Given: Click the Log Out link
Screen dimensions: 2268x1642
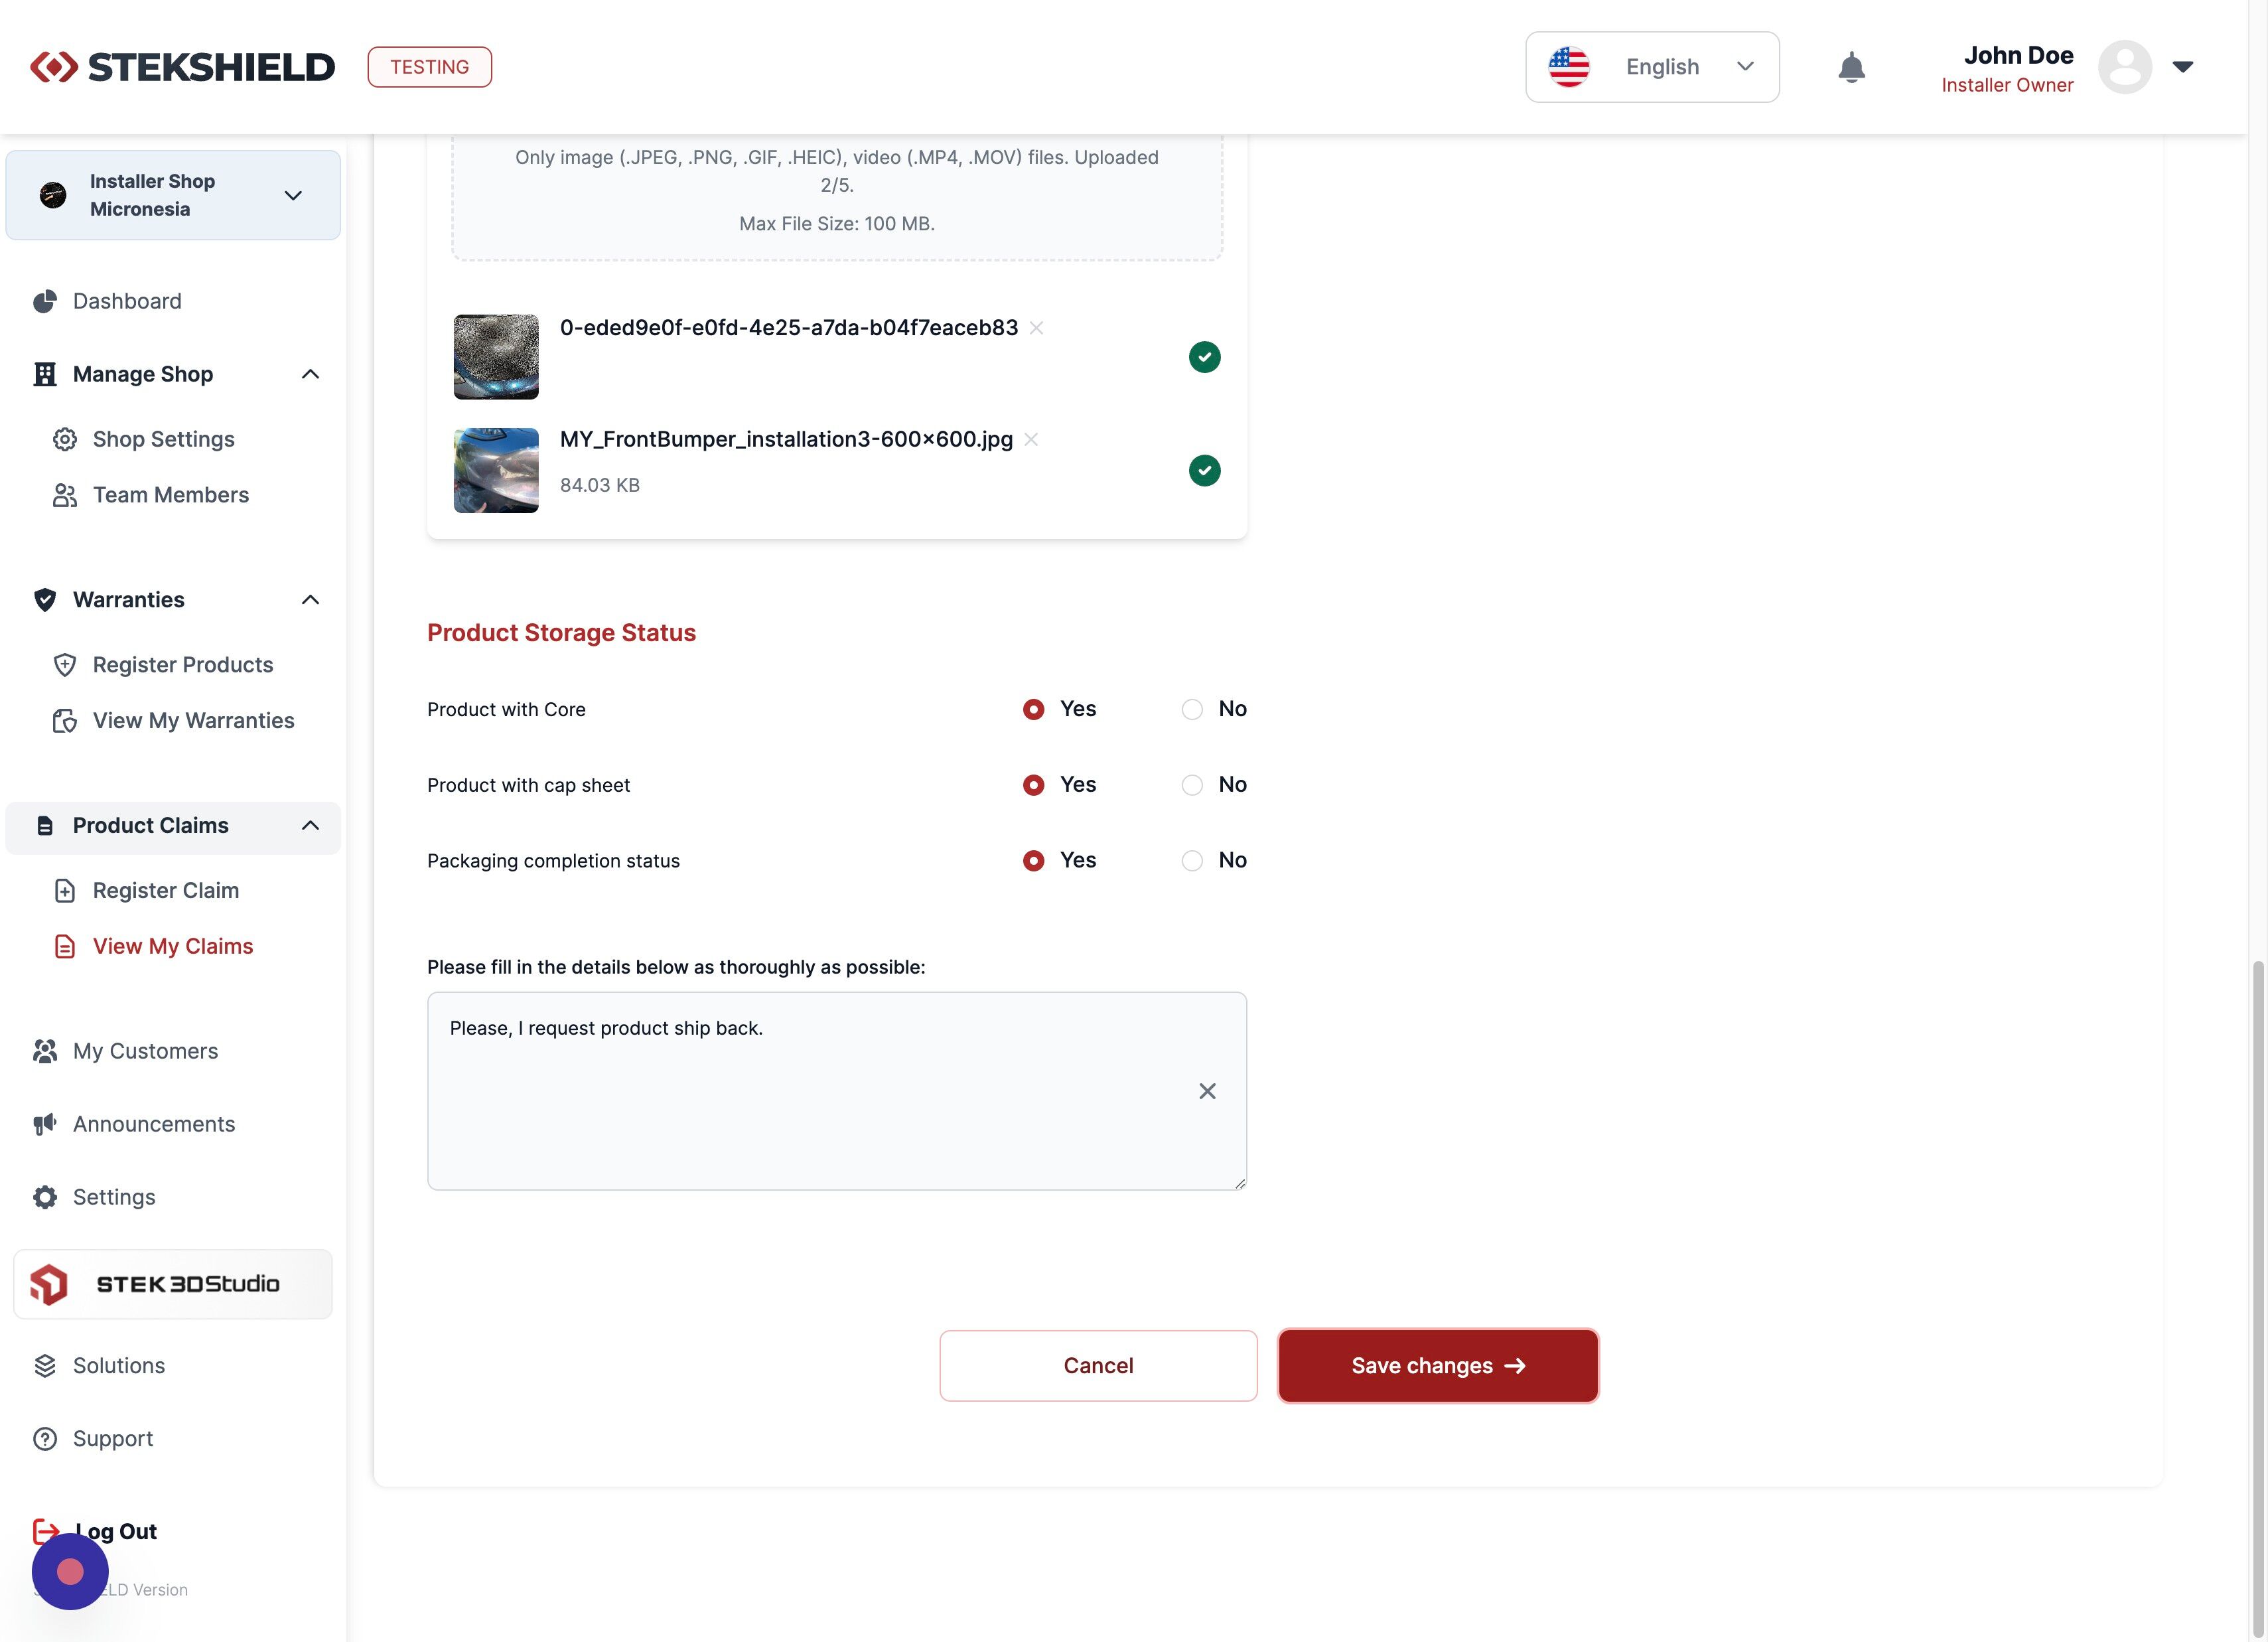Looking at the screenshot, I should click(116, 1531).
